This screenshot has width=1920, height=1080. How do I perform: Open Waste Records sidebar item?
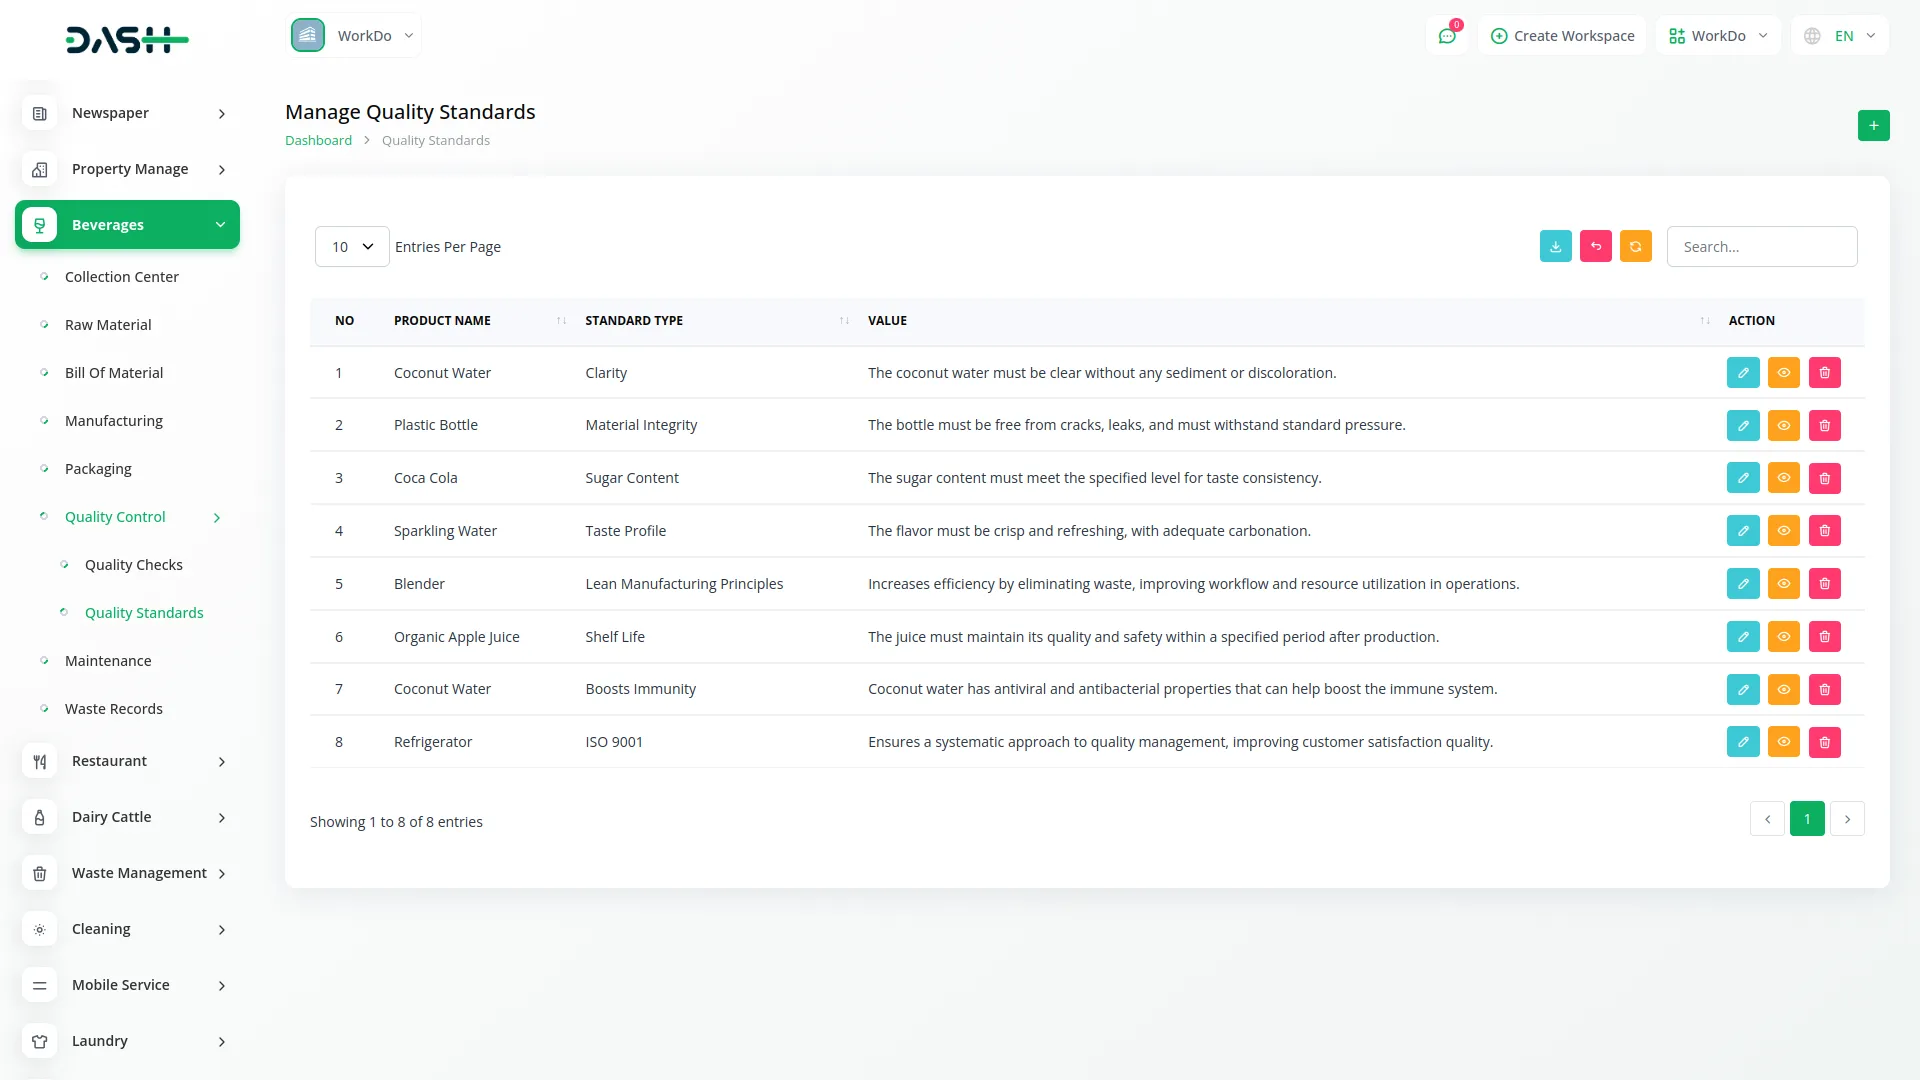(x=113, y=709)
